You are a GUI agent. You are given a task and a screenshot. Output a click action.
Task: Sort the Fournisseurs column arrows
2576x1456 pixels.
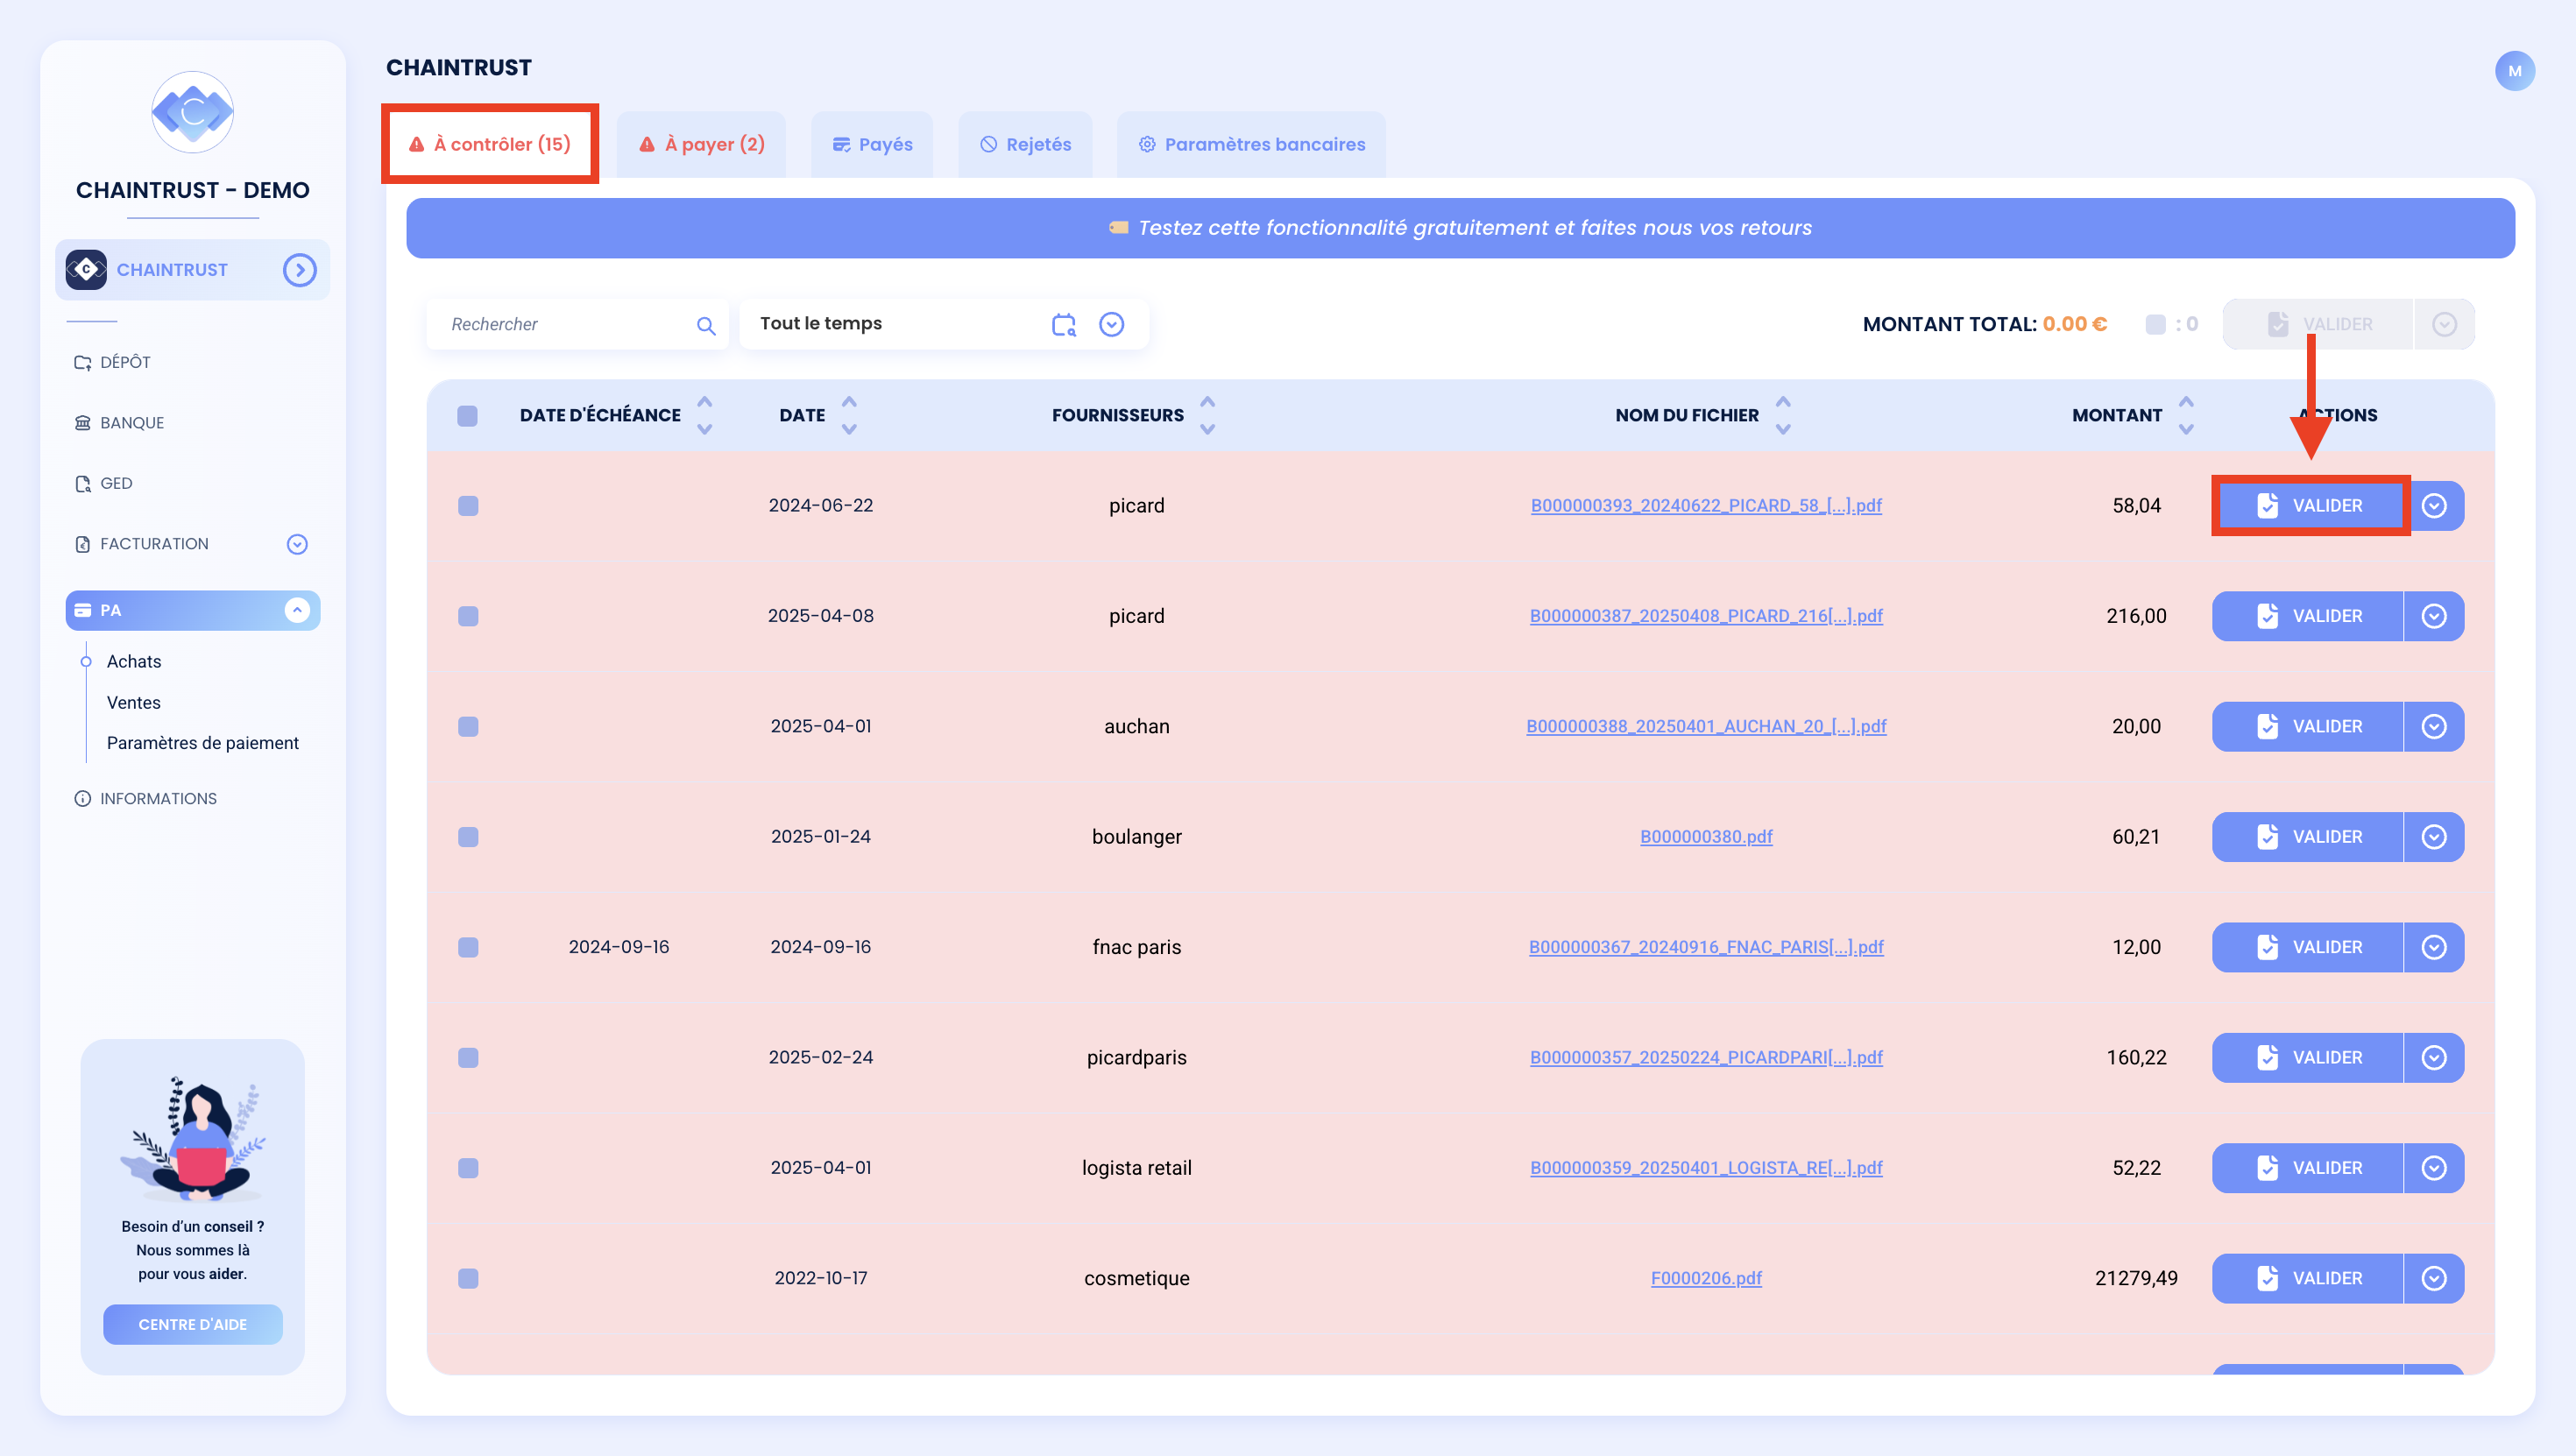pyautogui.click(x=1207, y=415)
